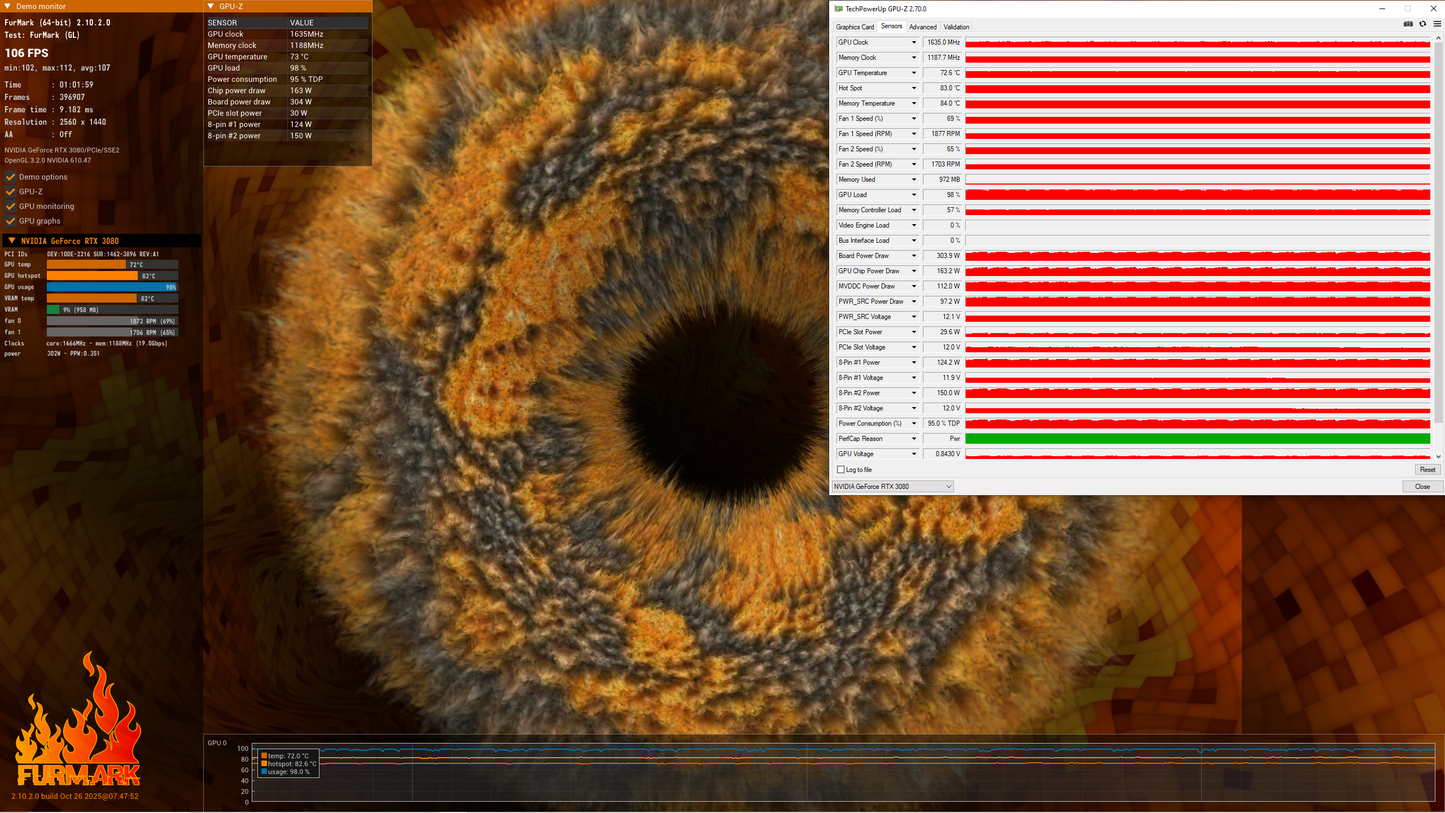Enable the Log to file checkbox
The height and width of the screenshot is (813, 1445).
(x=841, y=470)
